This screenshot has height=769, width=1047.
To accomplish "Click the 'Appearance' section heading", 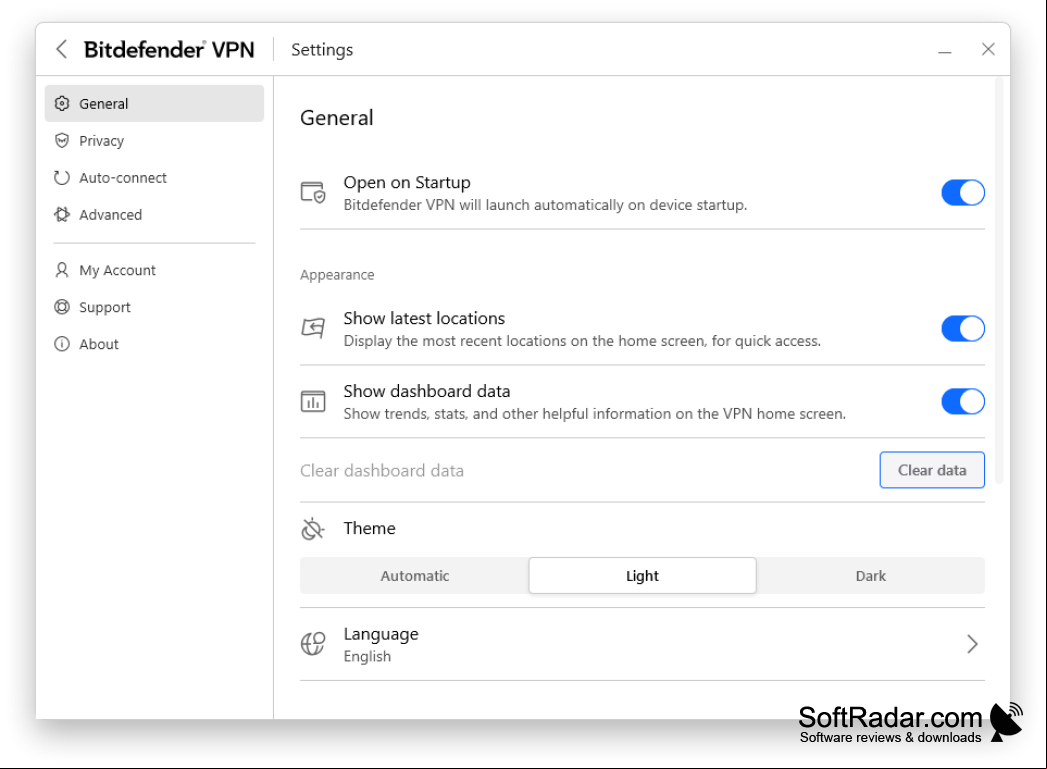I will [337, 275].
